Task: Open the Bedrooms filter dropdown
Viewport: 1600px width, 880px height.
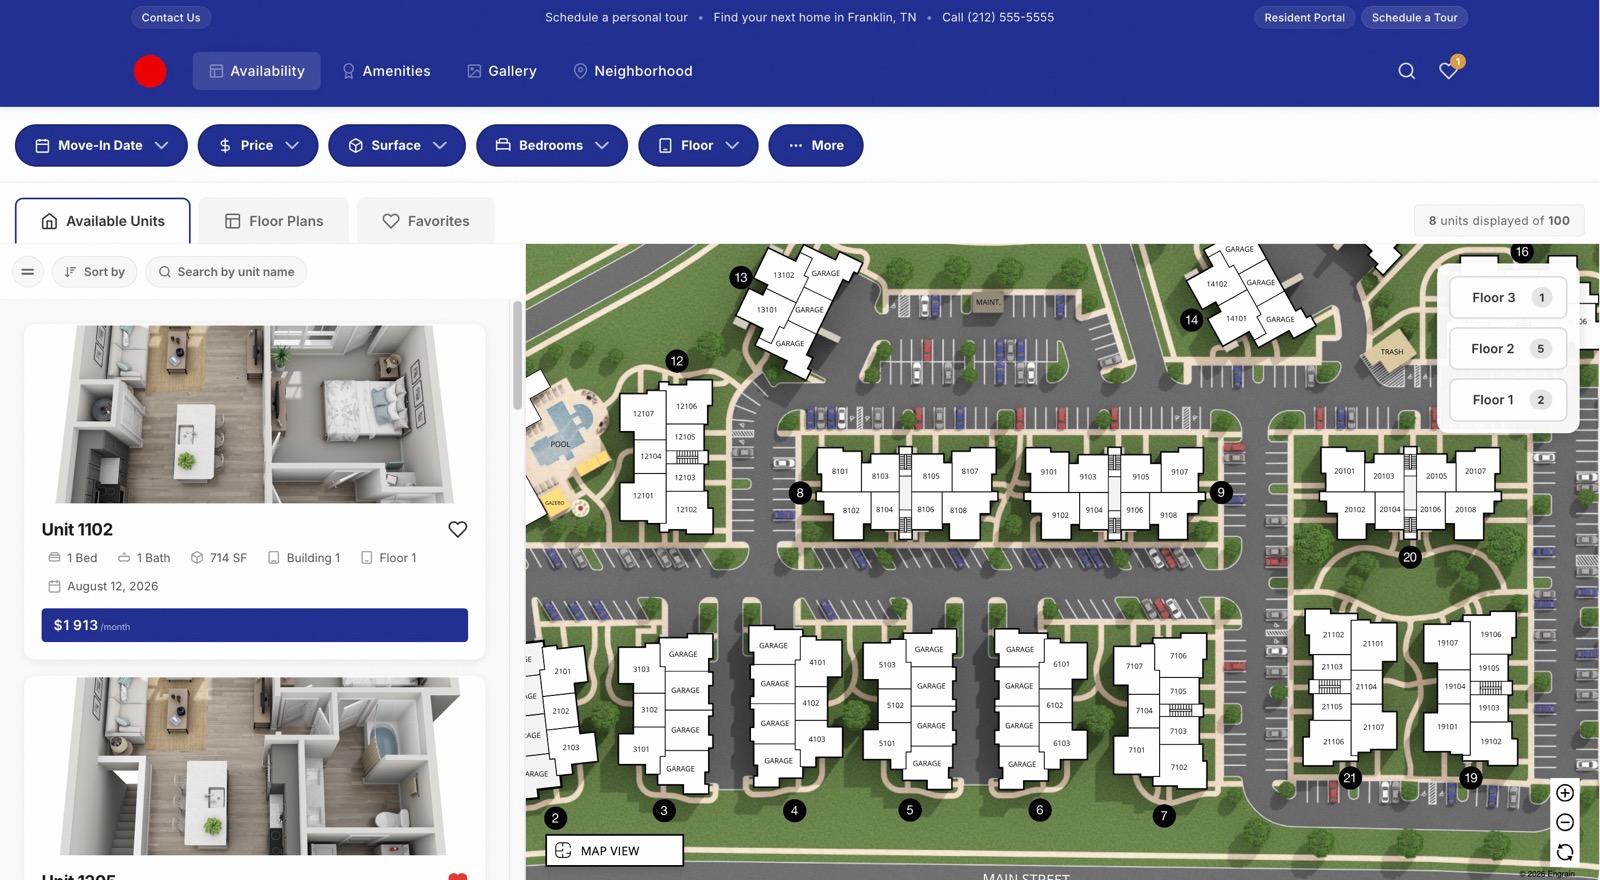Action: tap(552, 145)
